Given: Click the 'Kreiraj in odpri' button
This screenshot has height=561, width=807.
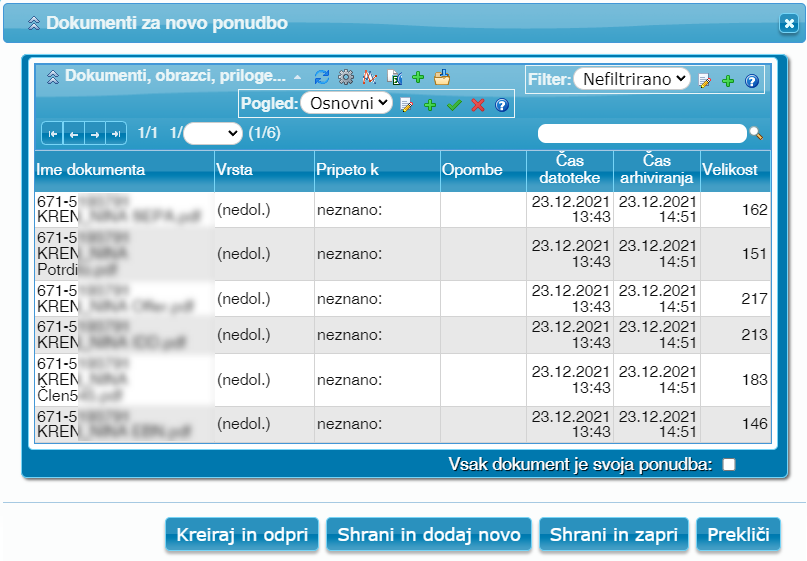Looking at the screenshot, I should tap(242, 535).
